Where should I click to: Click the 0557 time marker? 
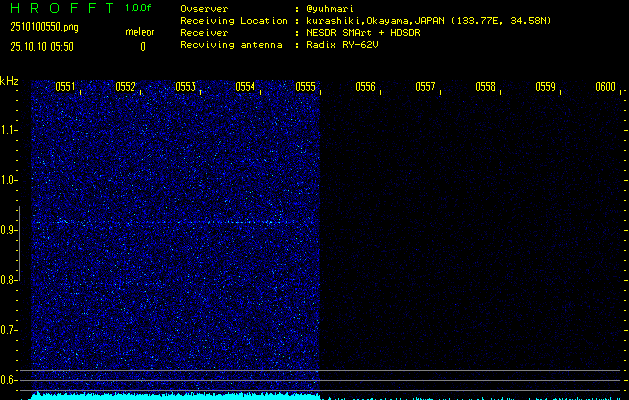[425, 87]
